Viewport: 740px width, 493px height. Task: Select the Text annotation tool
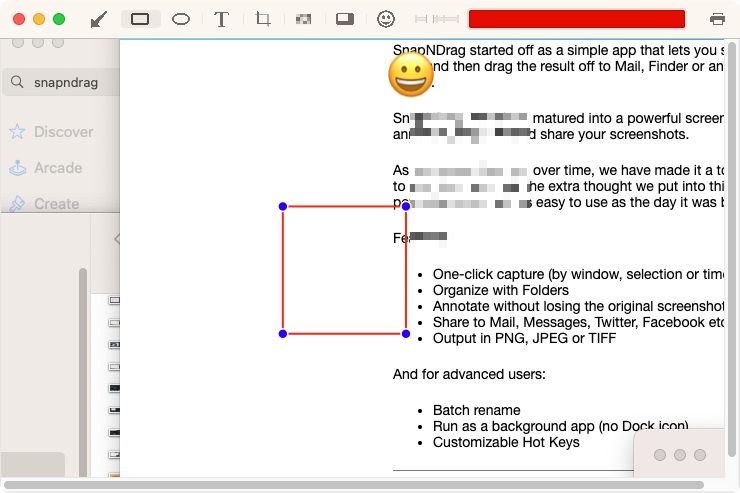coord(221,19)
